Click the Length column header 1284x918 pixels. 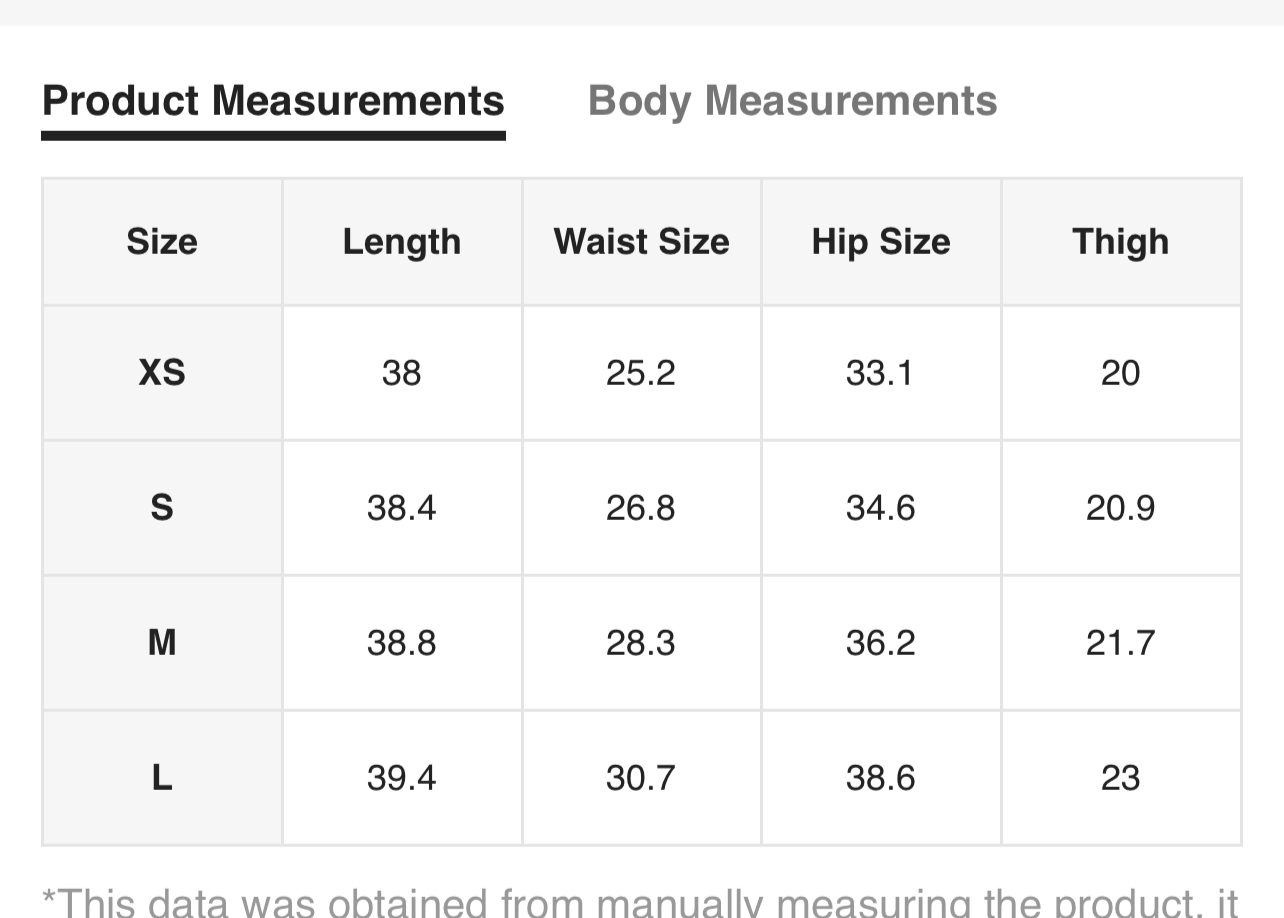coord(401,242)
